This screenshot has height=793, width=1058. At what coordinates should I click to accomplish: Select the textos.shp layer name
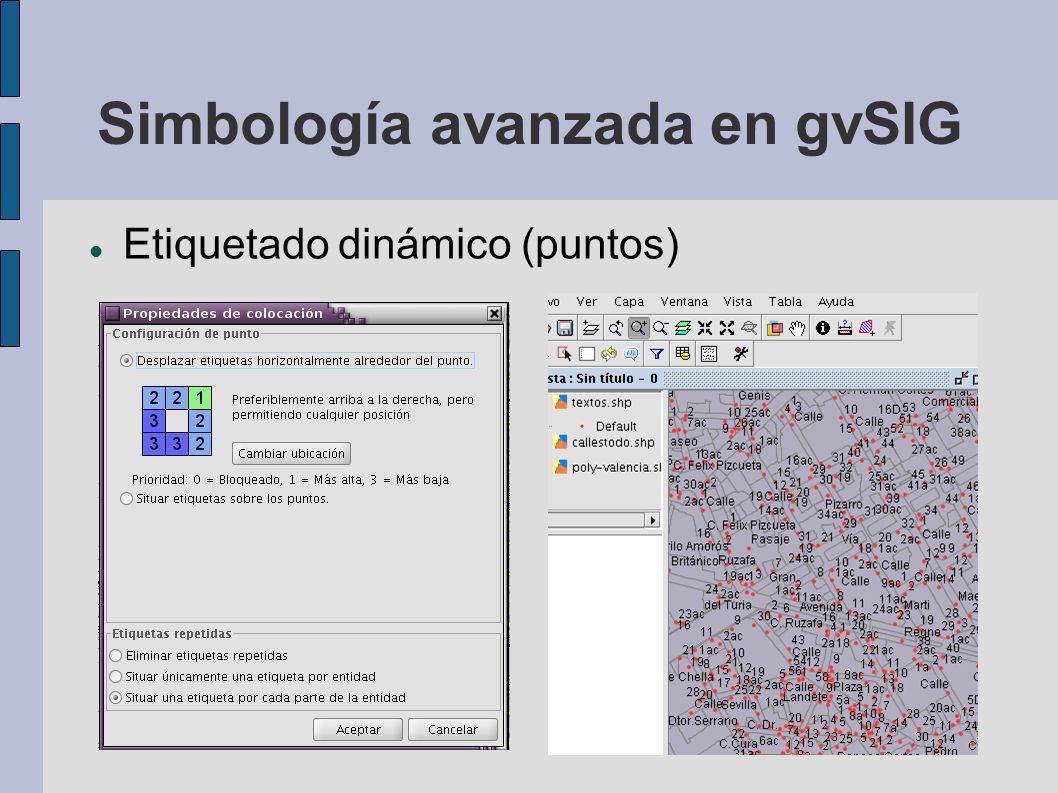click(x=601, y=402)
